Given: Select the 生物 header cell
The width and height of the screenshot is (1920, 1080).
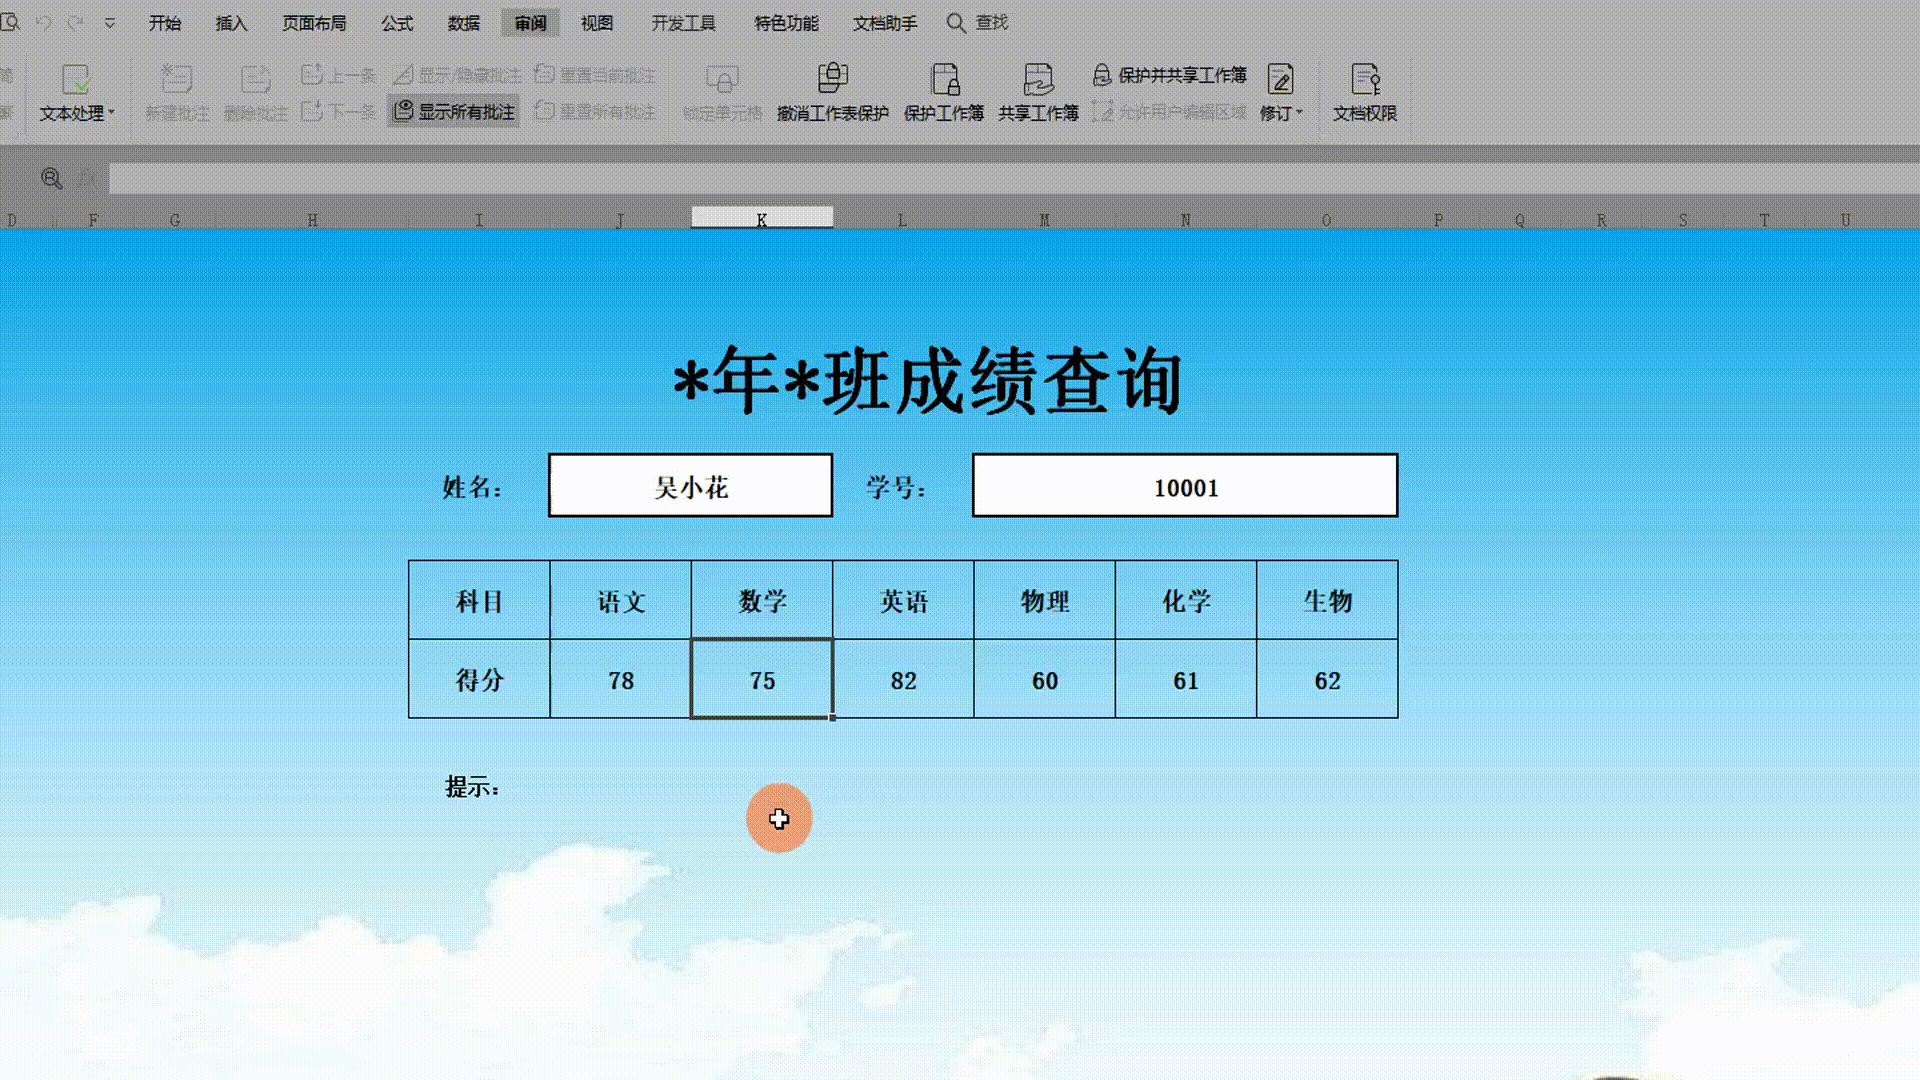Looking at the screenshot, I should (1327, 600).
